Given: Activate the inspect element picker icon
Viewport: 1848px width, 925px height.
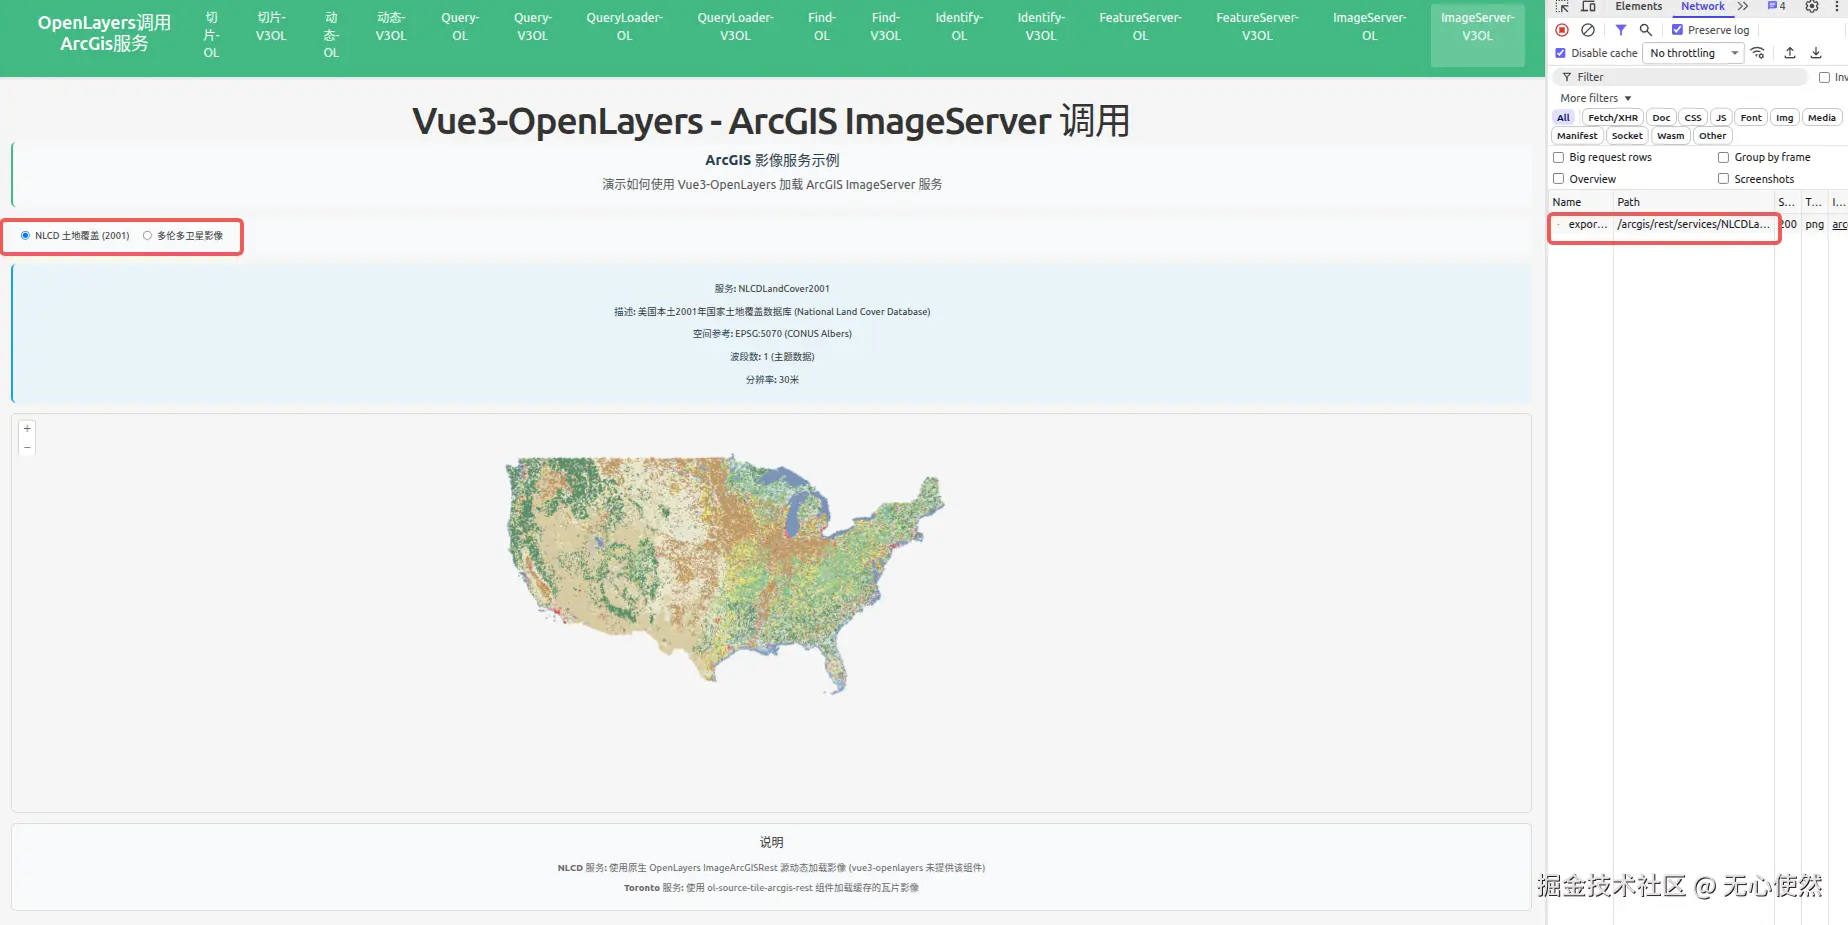Looking at the screenshot, I should pyautogui.click(x=1562, y=6).
